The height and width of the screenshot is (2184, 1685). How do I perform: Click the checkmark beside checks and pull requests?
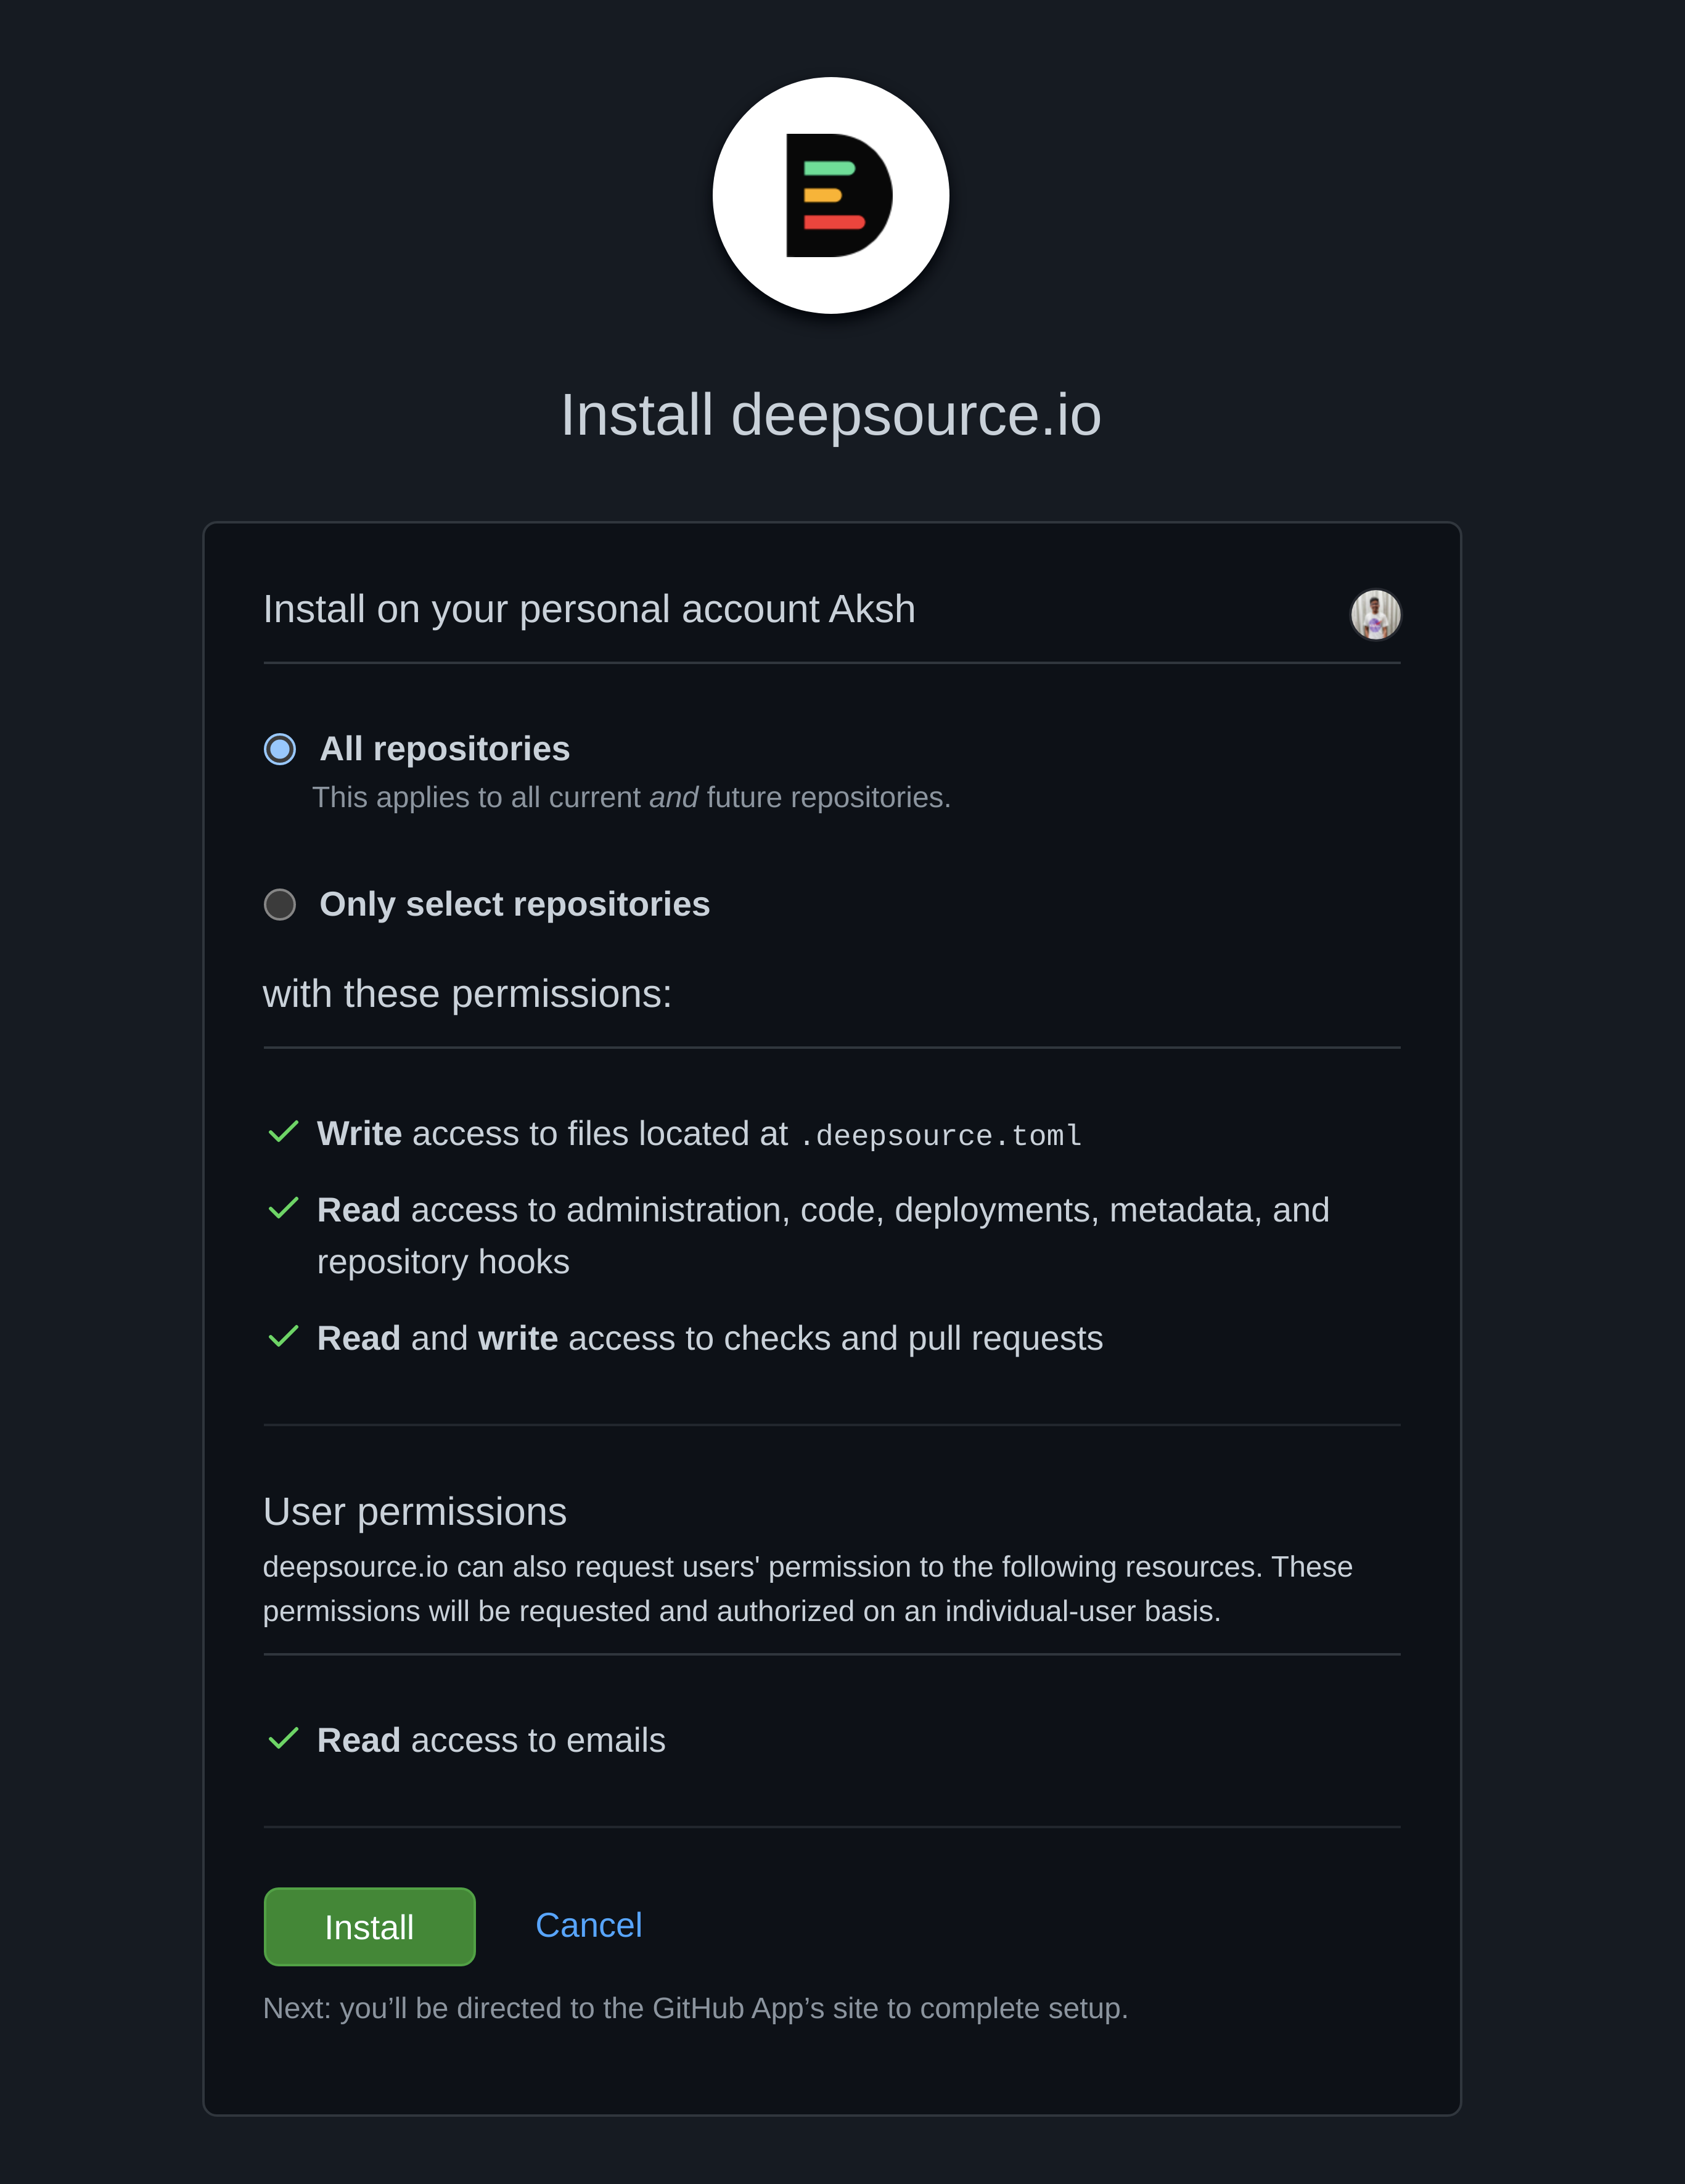(284, 1337)
